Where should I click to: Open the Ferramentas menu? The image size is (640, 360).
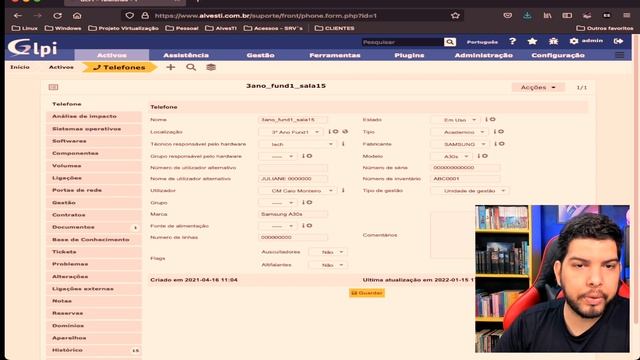(x=335, y=55)
